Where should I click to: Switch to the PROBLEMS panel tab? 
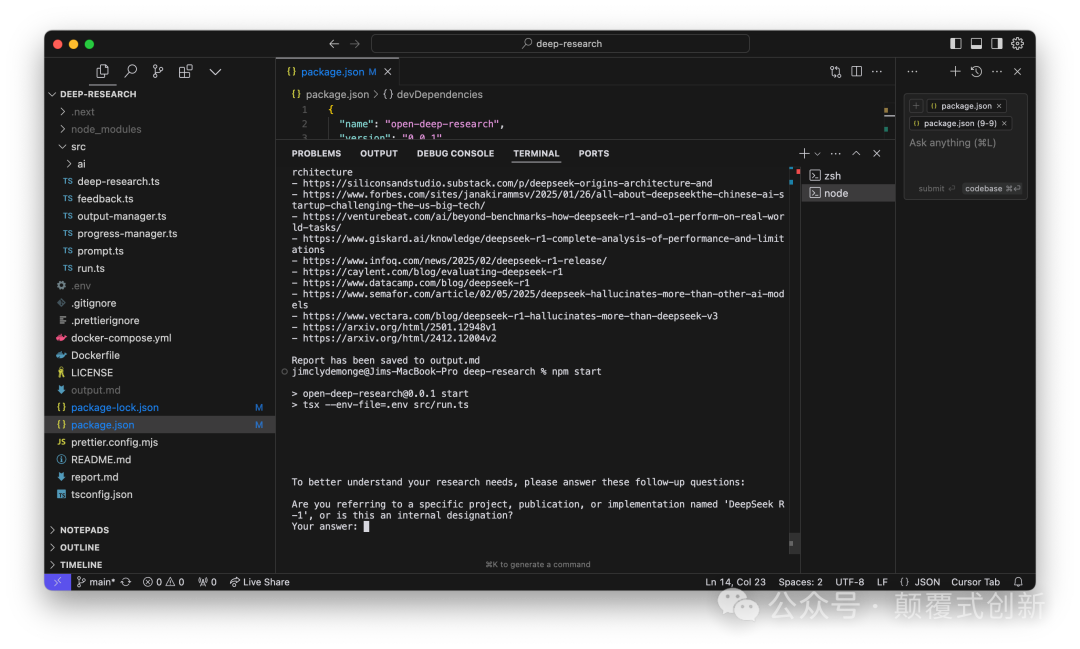316,154
